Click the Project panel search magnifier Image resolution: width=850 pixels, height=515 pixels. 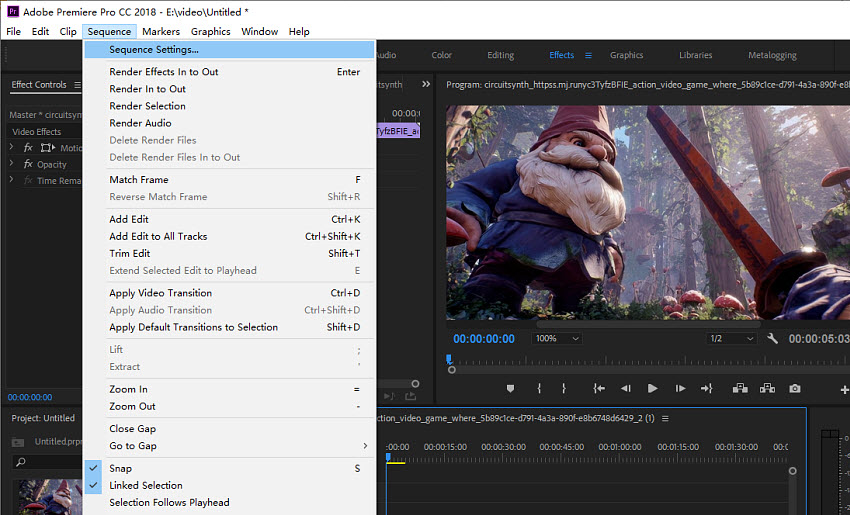click(x=21, y=462)
